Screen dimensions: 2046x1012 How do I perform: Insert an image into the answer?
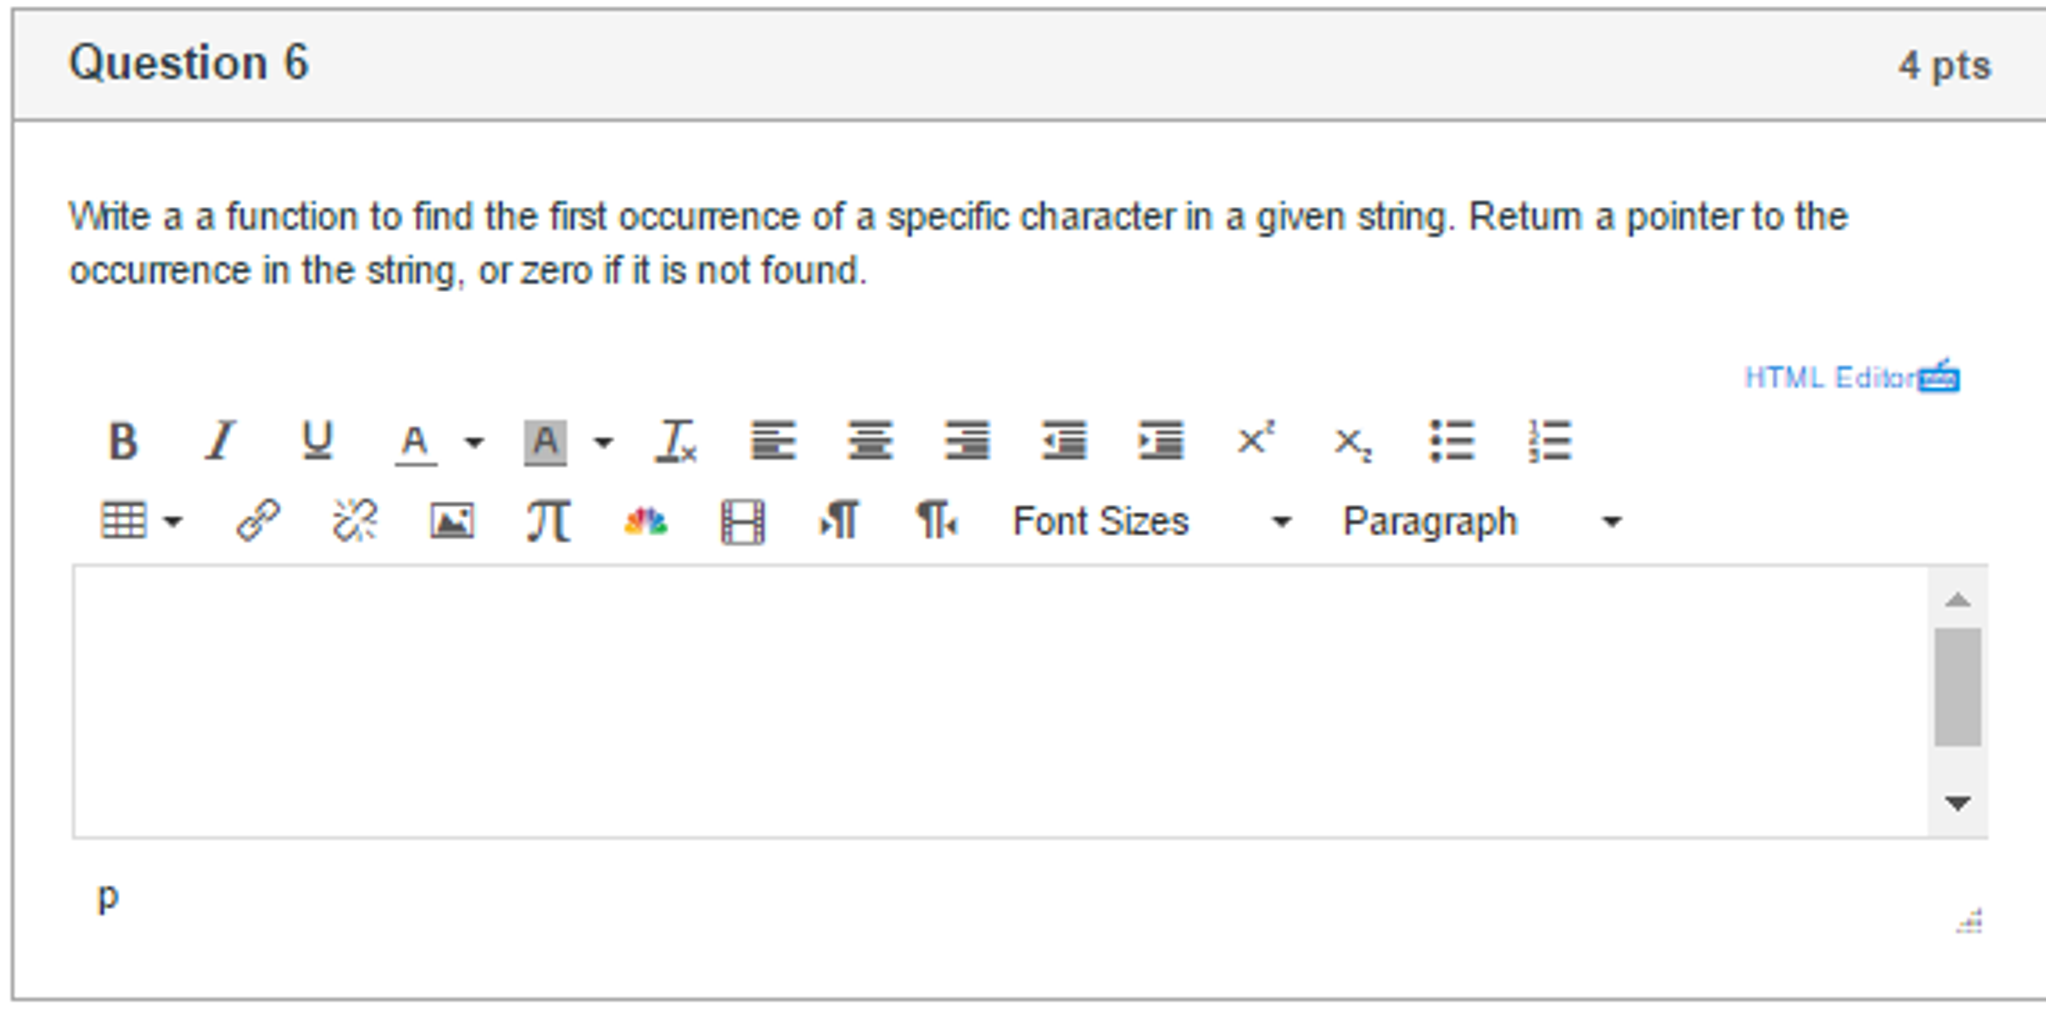pyautogui.click(x=452, y=520)
